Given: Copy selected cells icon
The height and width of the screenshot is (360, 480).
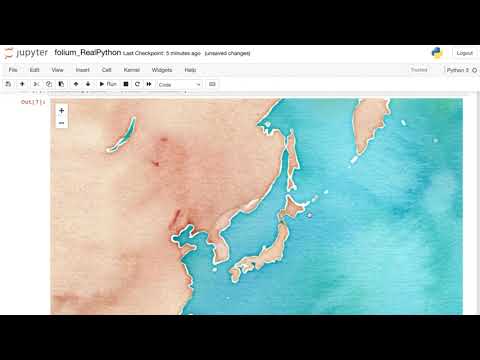Looking at the screenshot, I should (49, 84).
